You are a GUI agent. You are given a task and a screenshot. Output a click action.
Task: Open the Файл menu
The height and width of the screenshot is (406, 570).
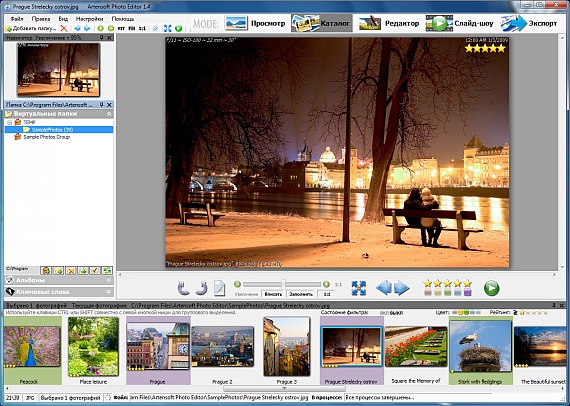click(17, 19)
